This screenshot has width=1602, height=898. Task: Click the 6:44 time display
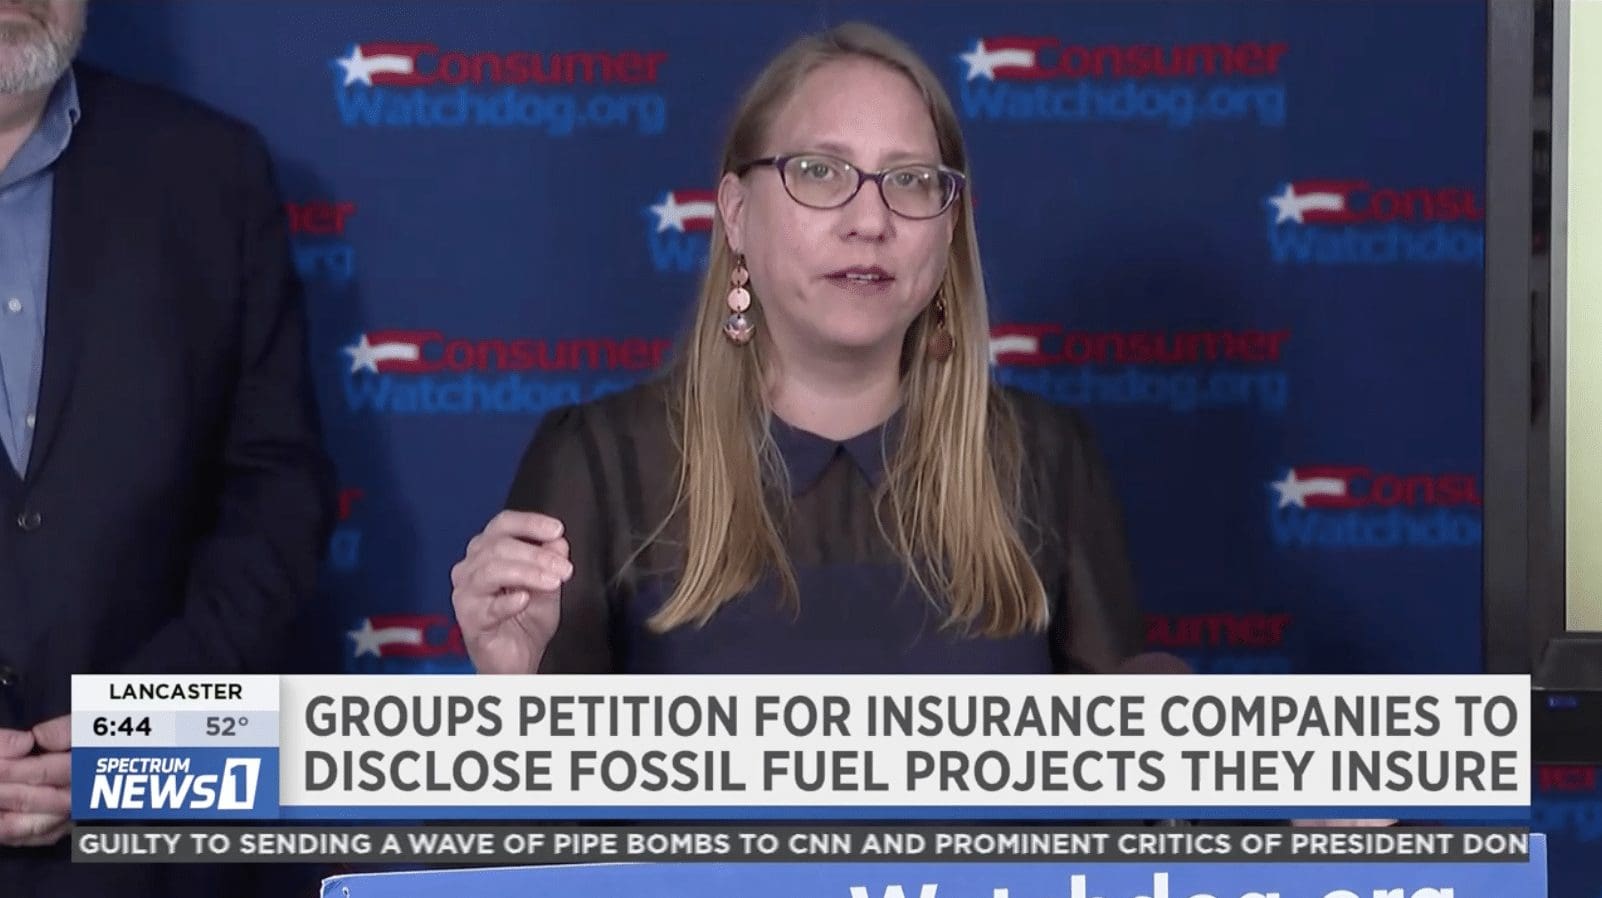pyautogui.click(x=122, y=727)
